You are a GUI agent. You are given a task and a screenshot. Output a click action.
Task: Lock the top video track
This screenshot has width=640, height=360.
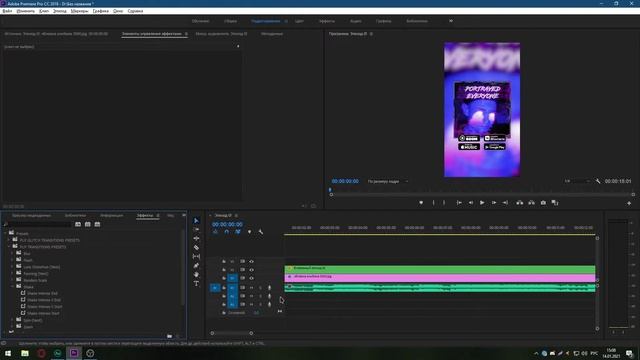pos(224,261)
